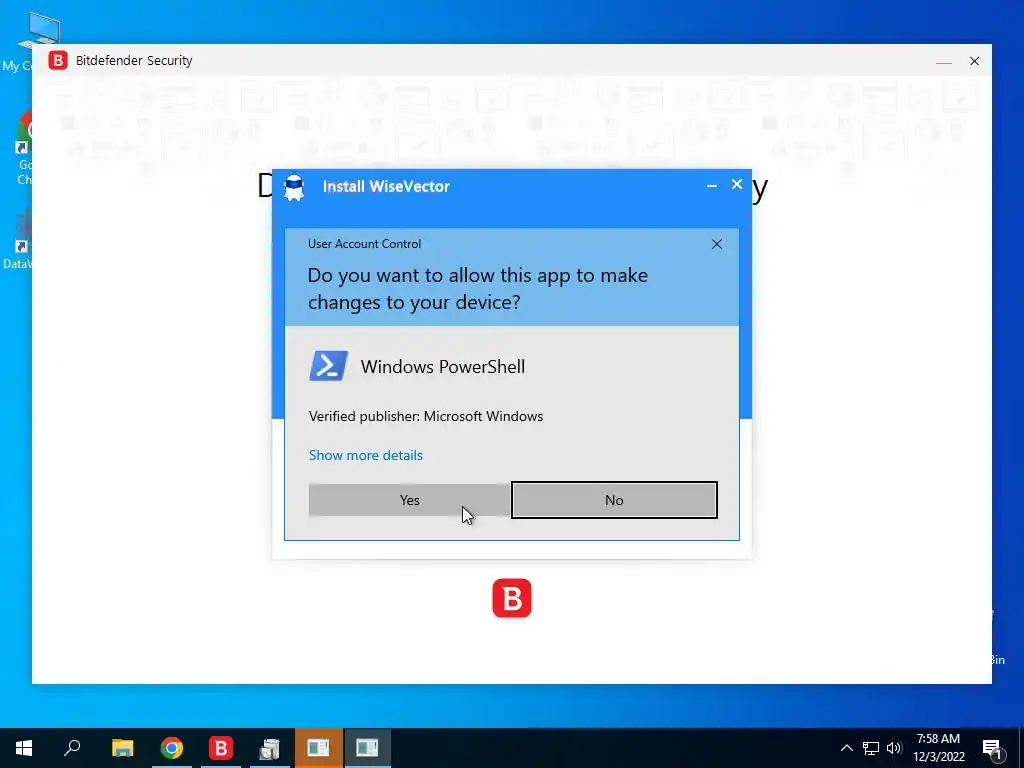Open the Show more details link

point(366,455)
